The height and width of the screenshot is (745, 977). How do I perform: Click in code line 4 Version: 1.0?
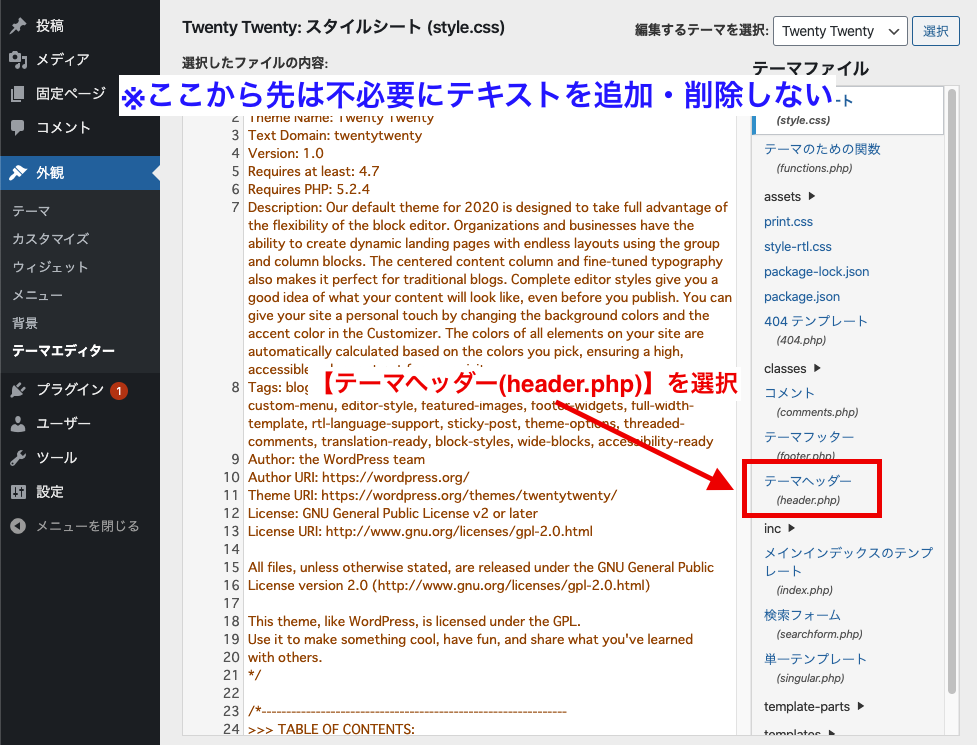pyautogui.click(x=286, y=153)
